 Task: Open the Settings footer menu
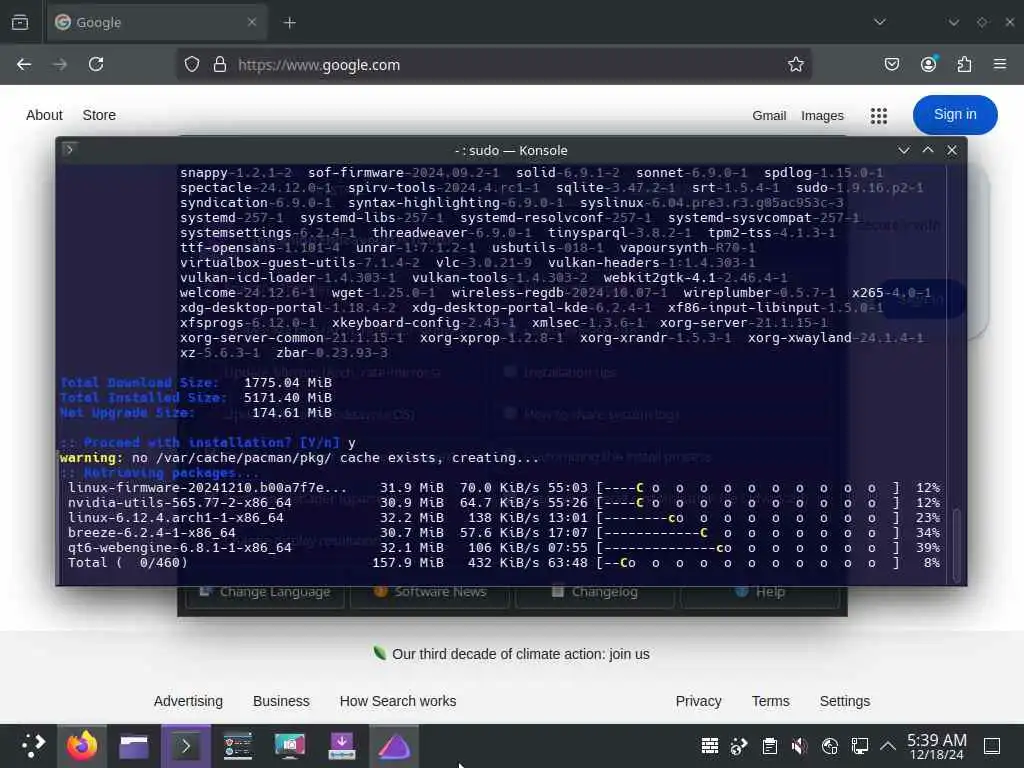pos(844,701)
